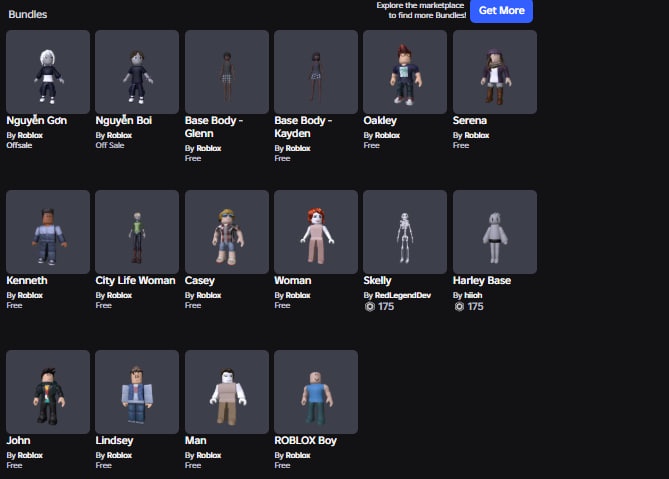The width and height of the screenshot is (669, 479).
Task: Select the Man avatar thumbnail
Action: click(227, 392)
